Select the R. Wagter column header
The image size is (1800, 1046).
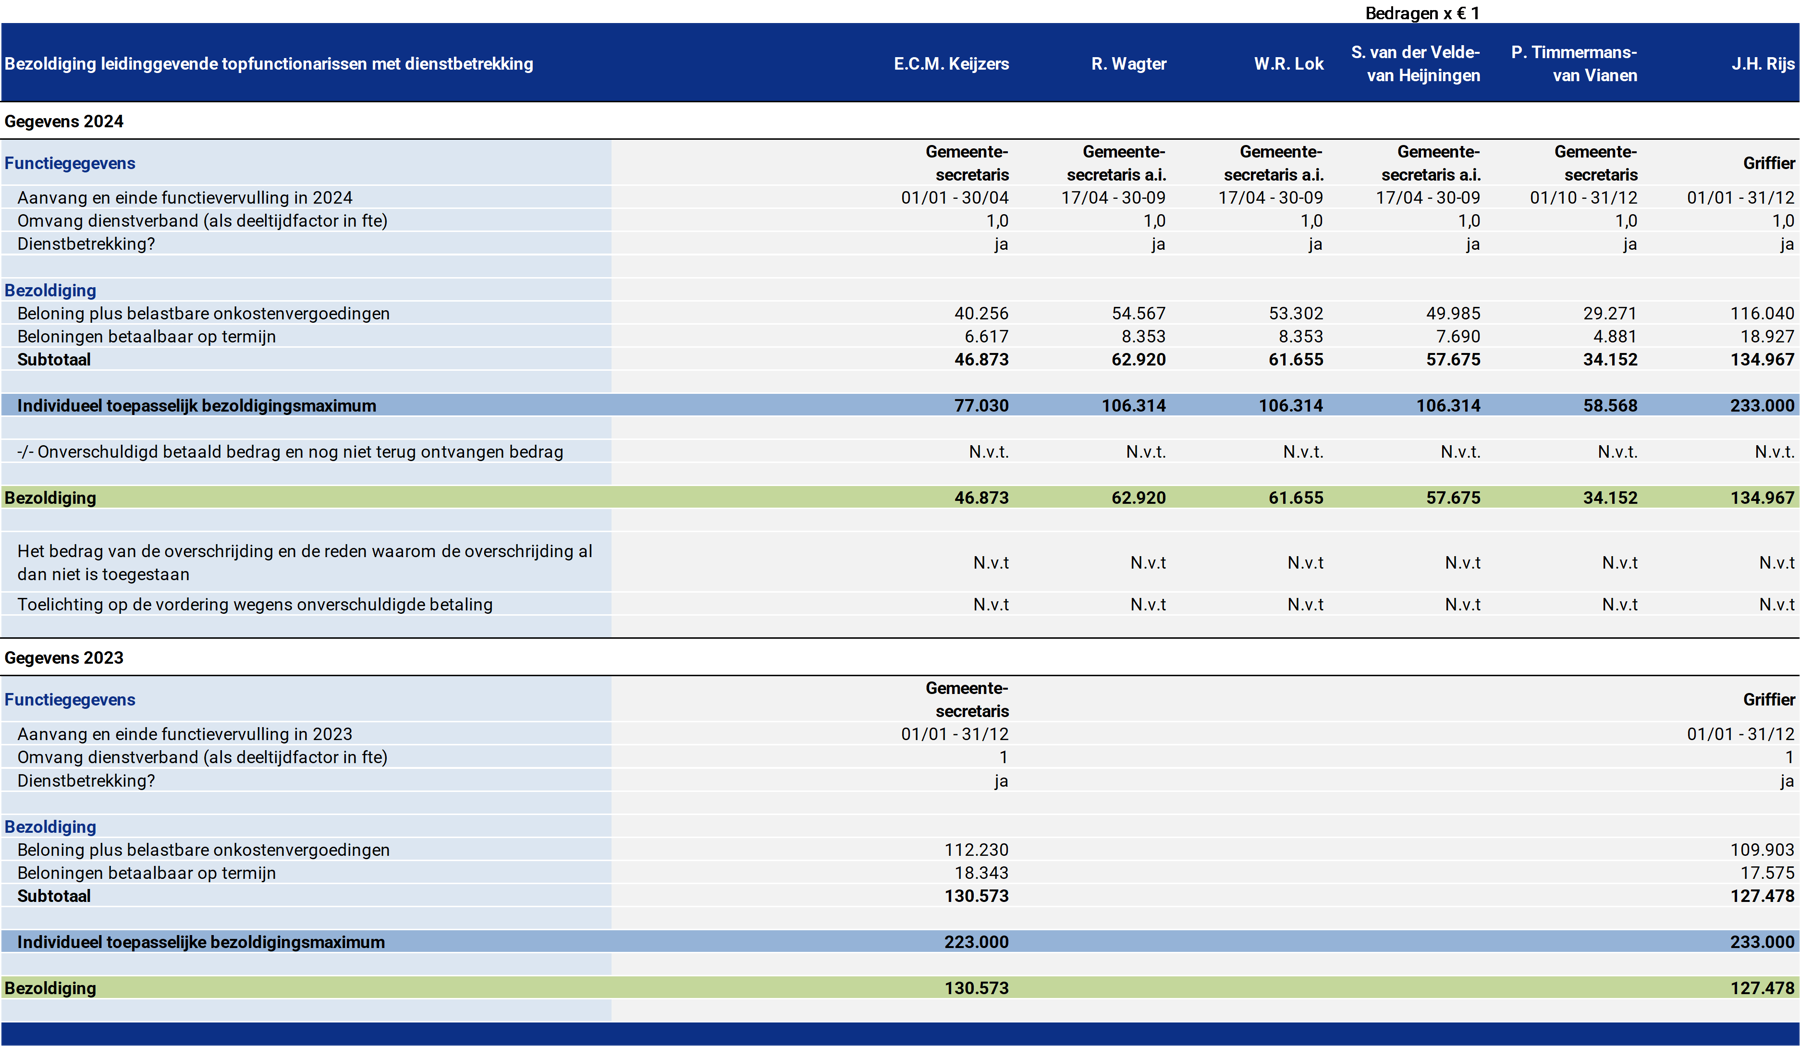tap(1128, 64)
